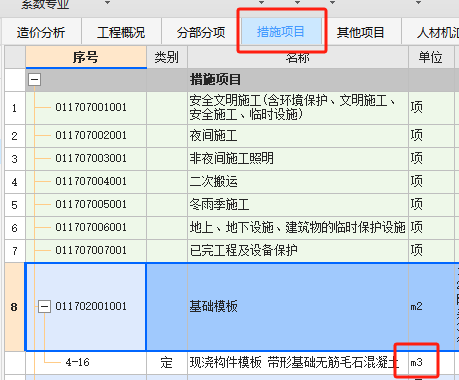This screenshot has height=380, width=459.
Task: Click the 基础模板 name cell
Action: tap(298, 307)
